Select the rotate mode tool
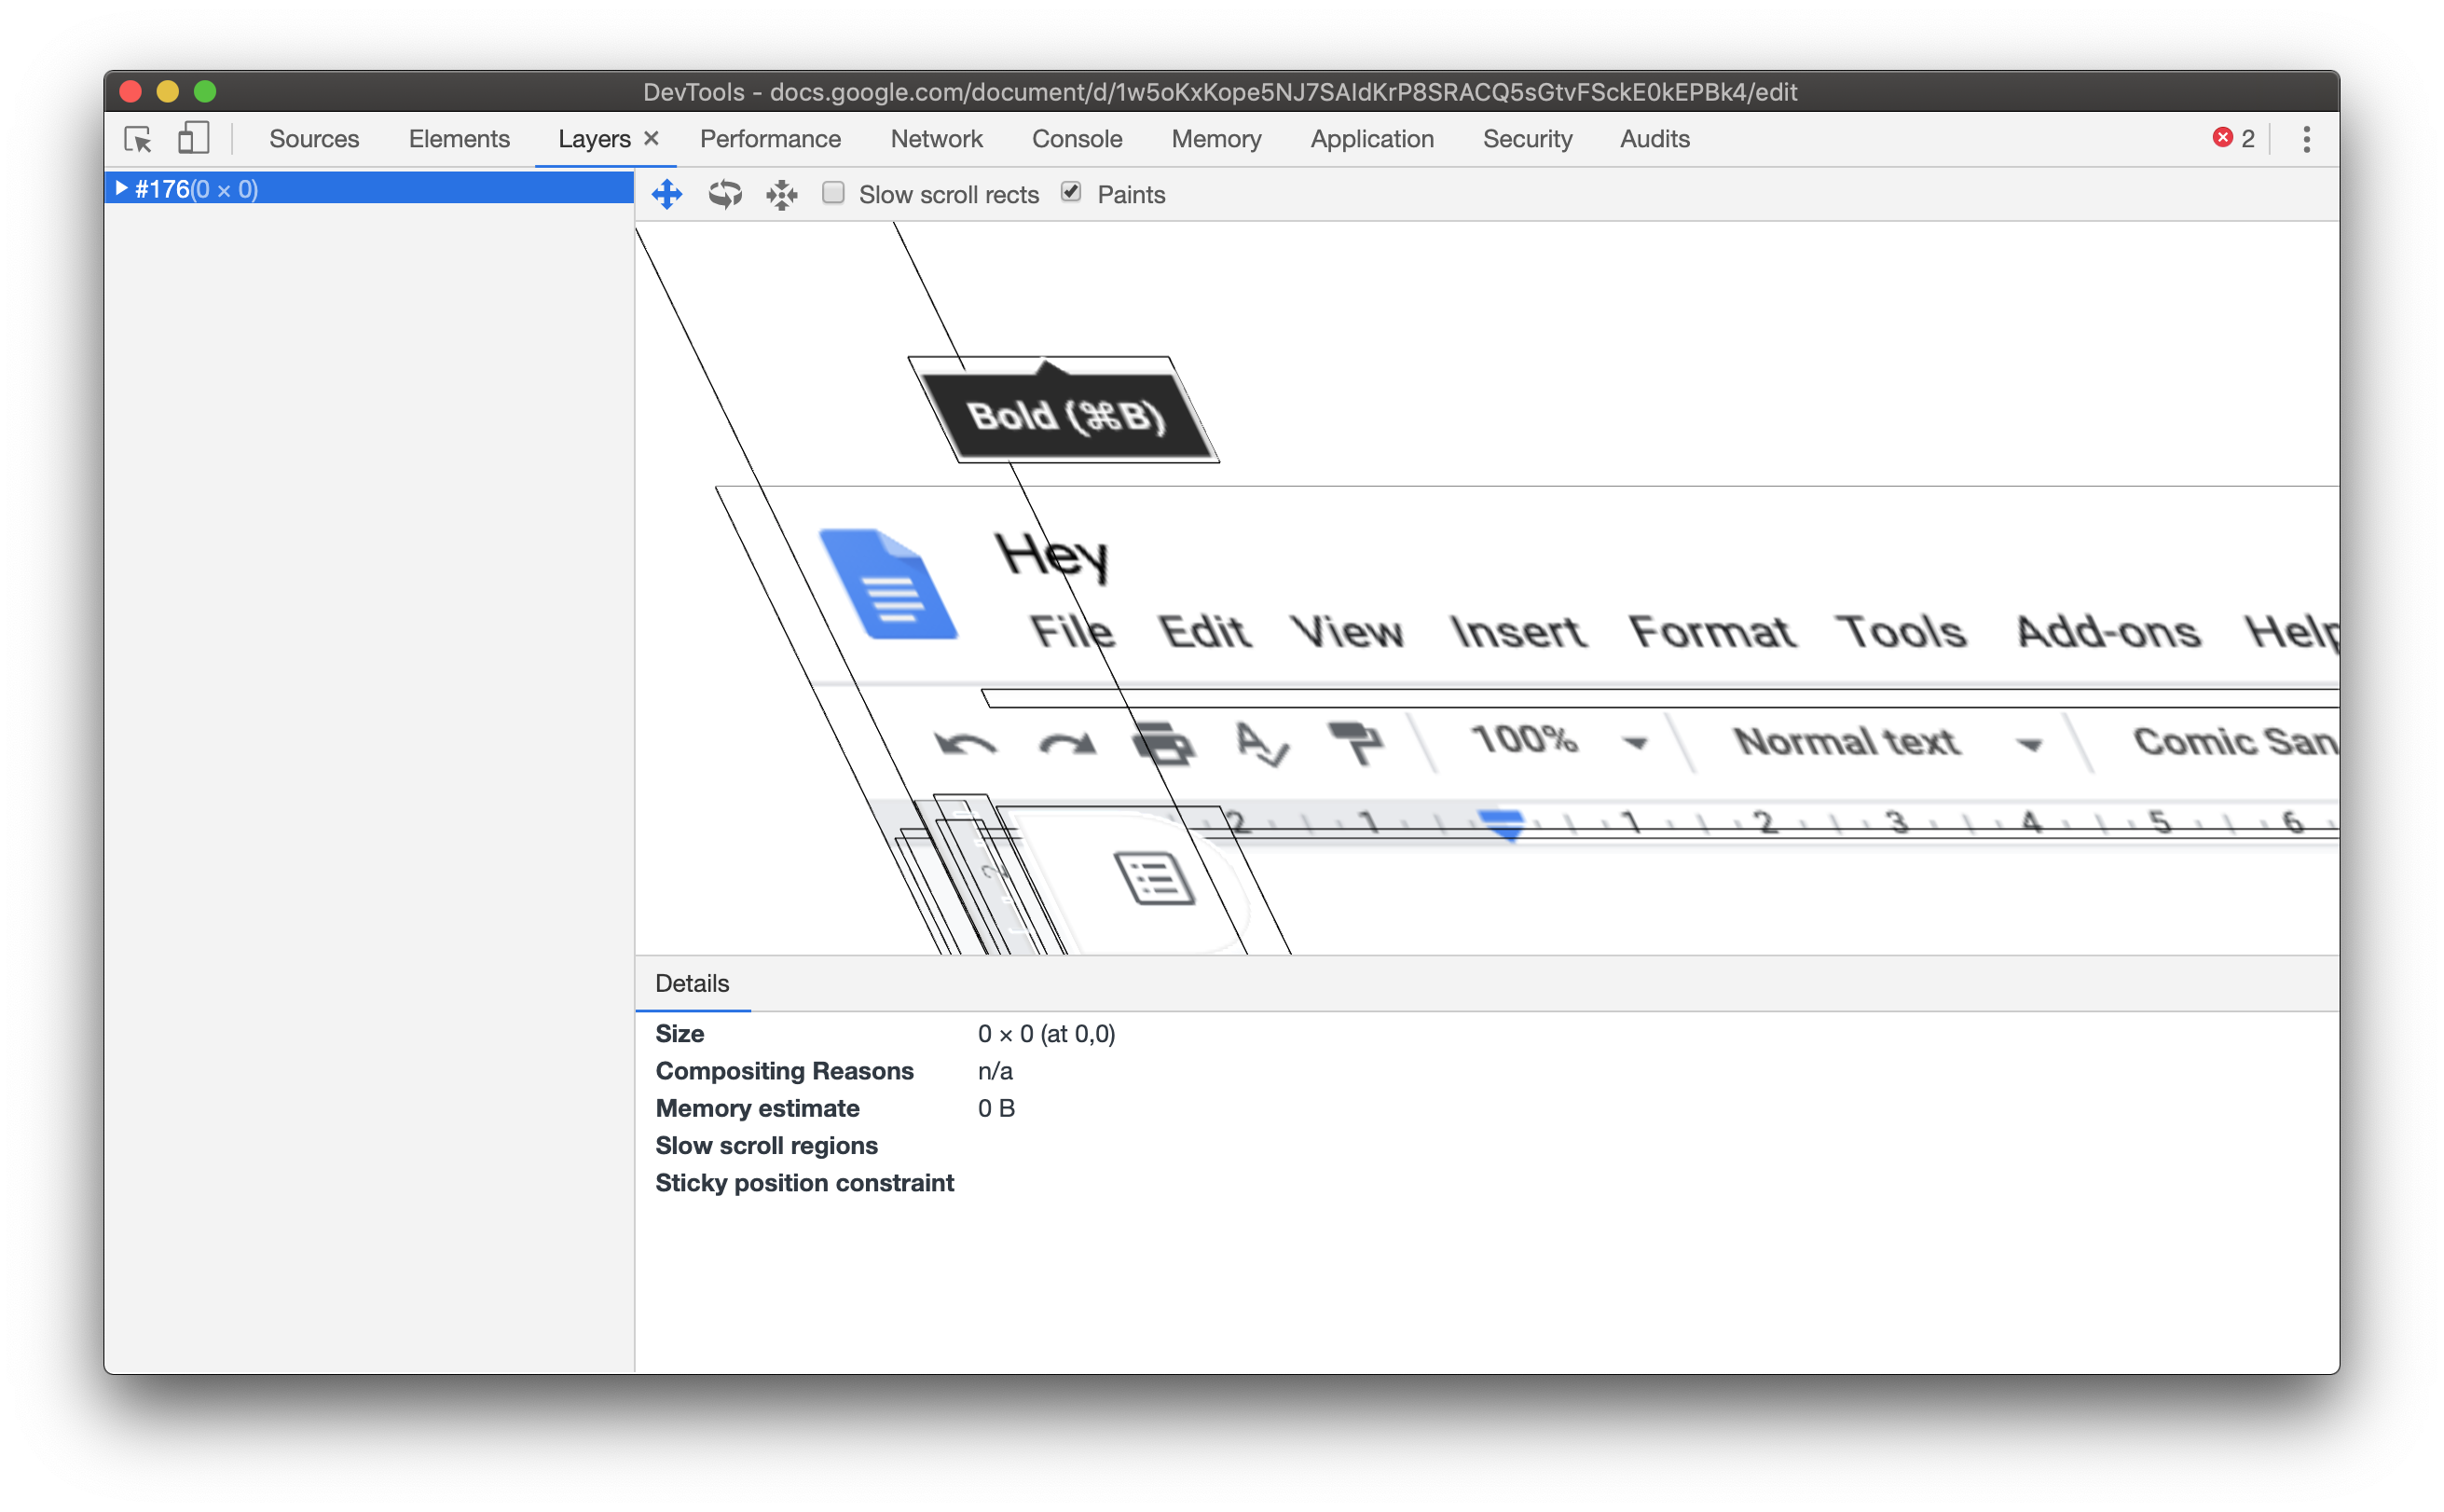Screen dimensions: 2444x1512 pos(725,194)
